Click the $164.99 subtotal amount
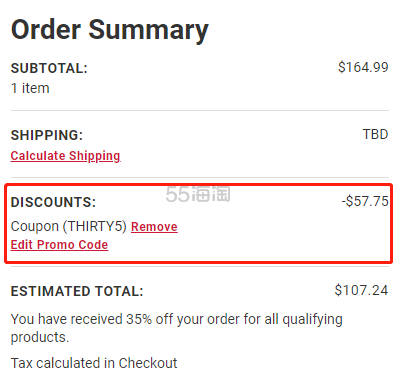 pyautogui.click(x=363, y=67)
